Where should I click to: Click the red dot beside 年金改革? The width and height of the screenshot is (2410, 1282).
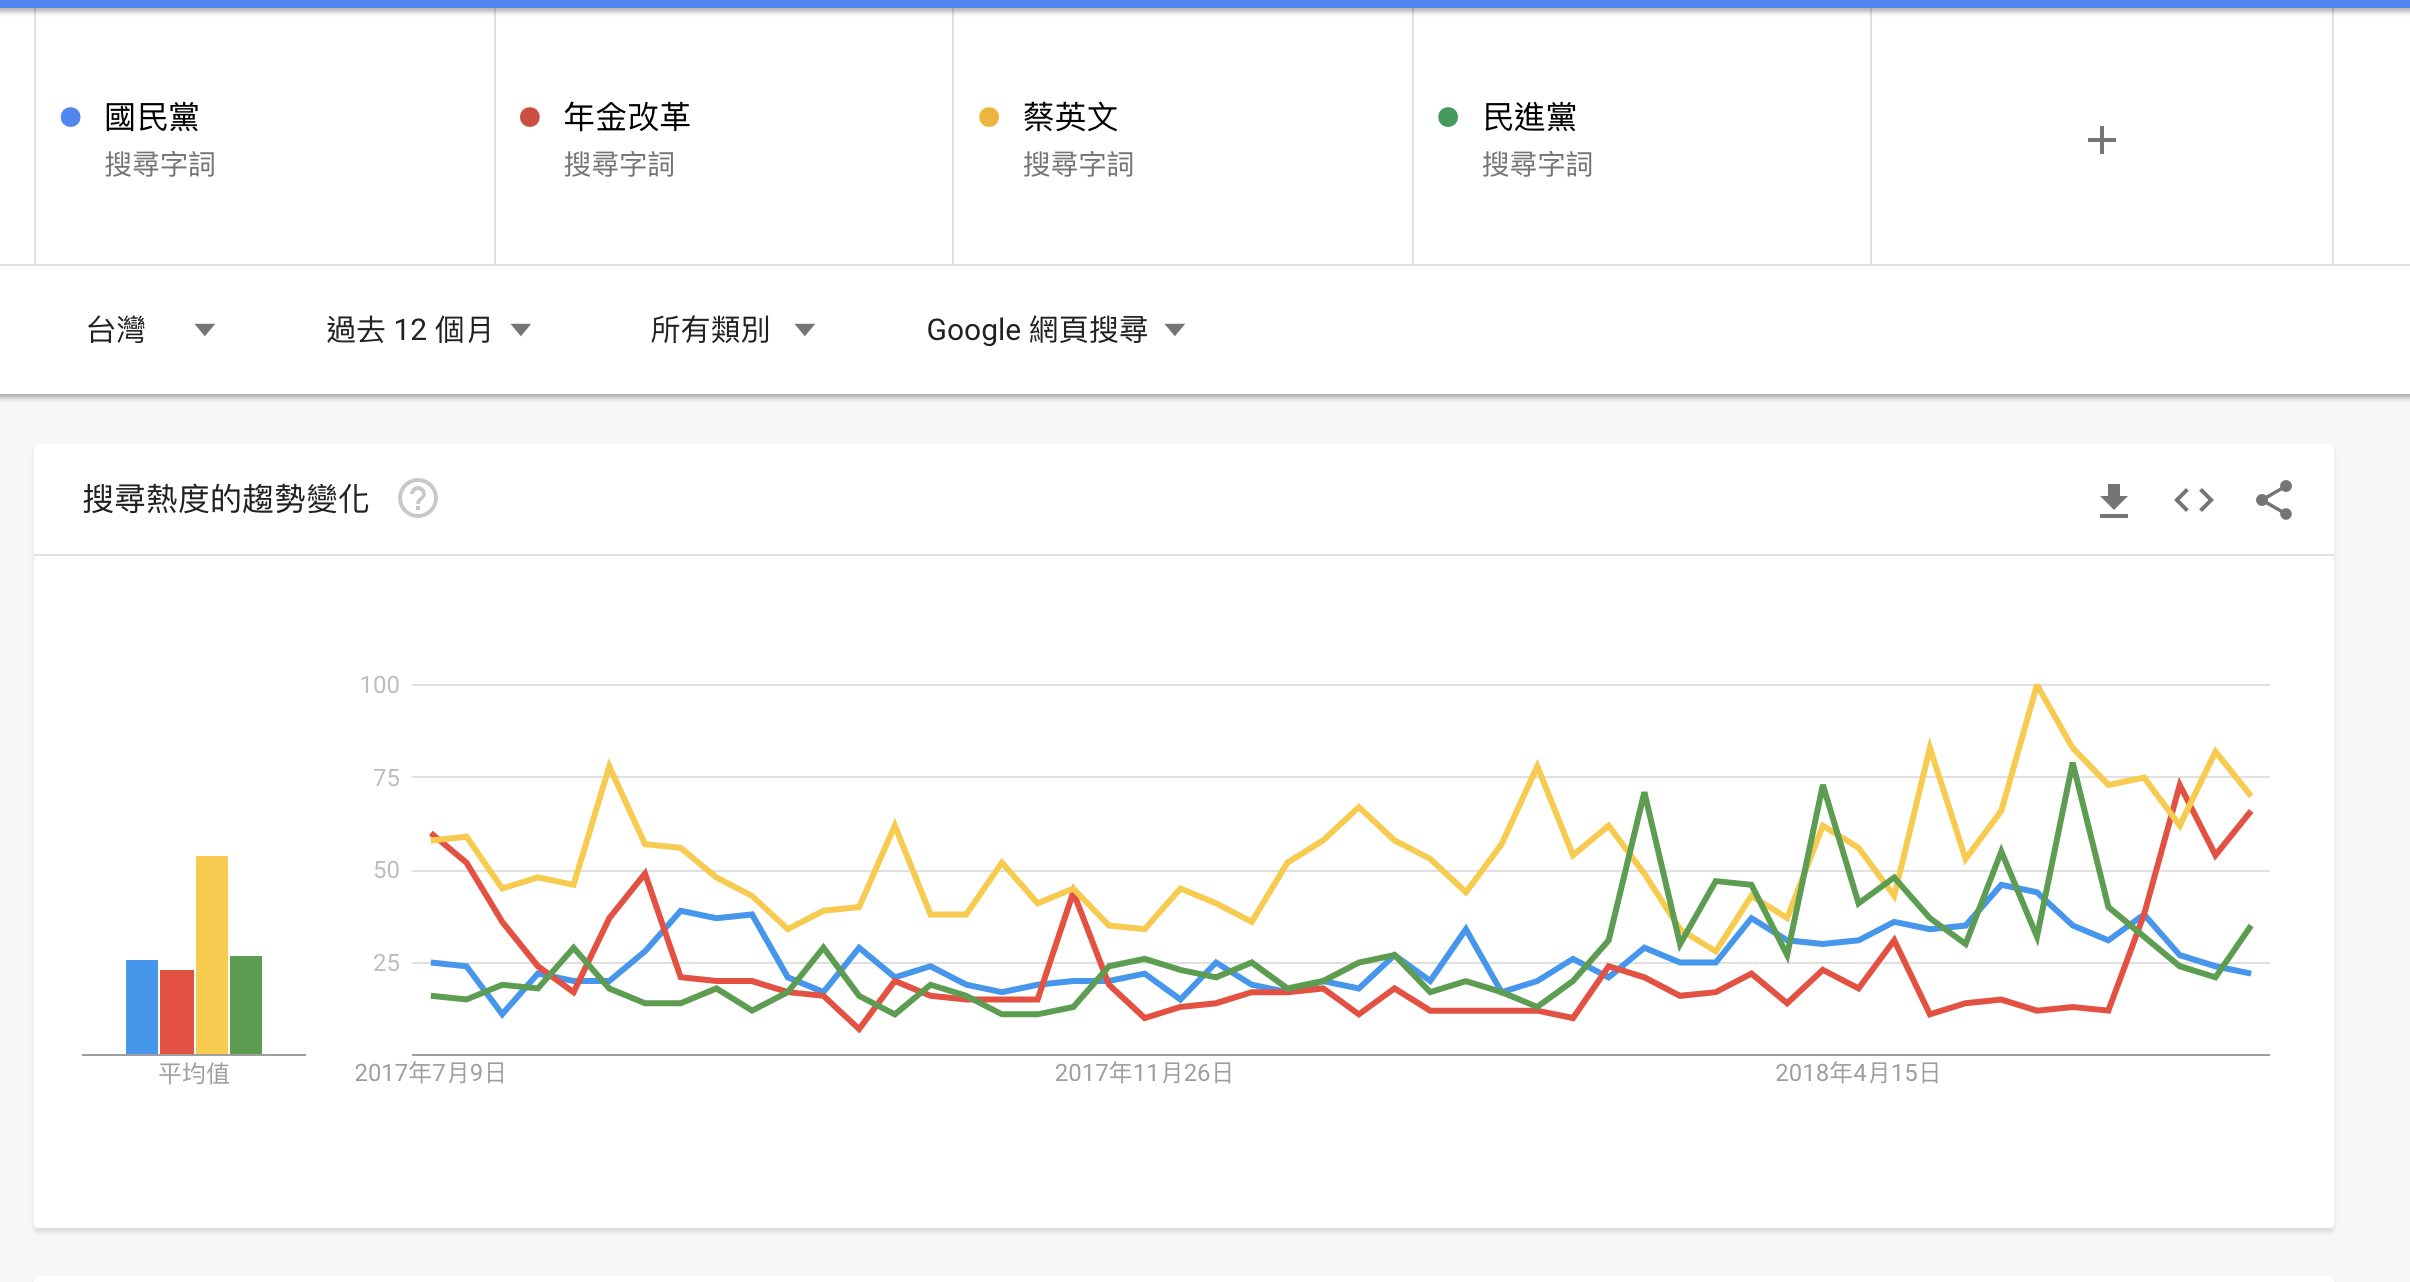click(530, 117)
